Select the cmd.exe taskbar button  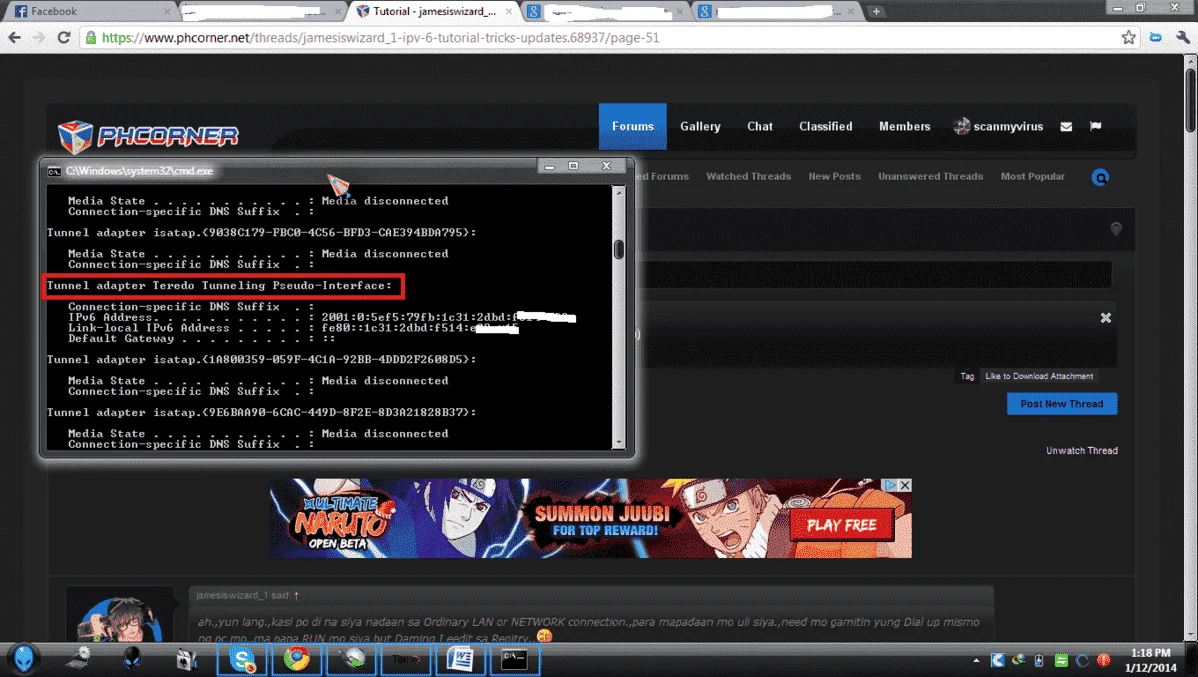[514, 659]
